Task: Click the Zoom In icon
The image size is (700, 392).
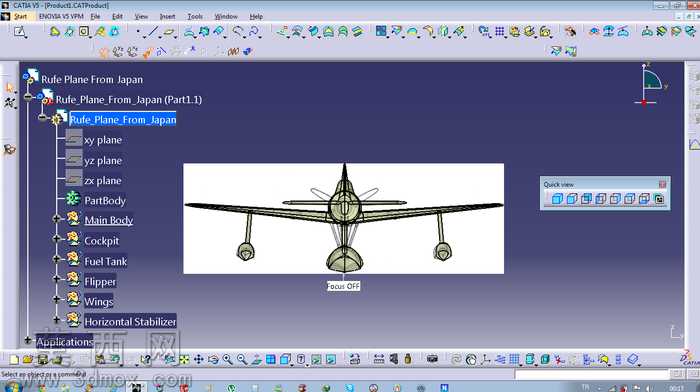Action: coord(228,359)
